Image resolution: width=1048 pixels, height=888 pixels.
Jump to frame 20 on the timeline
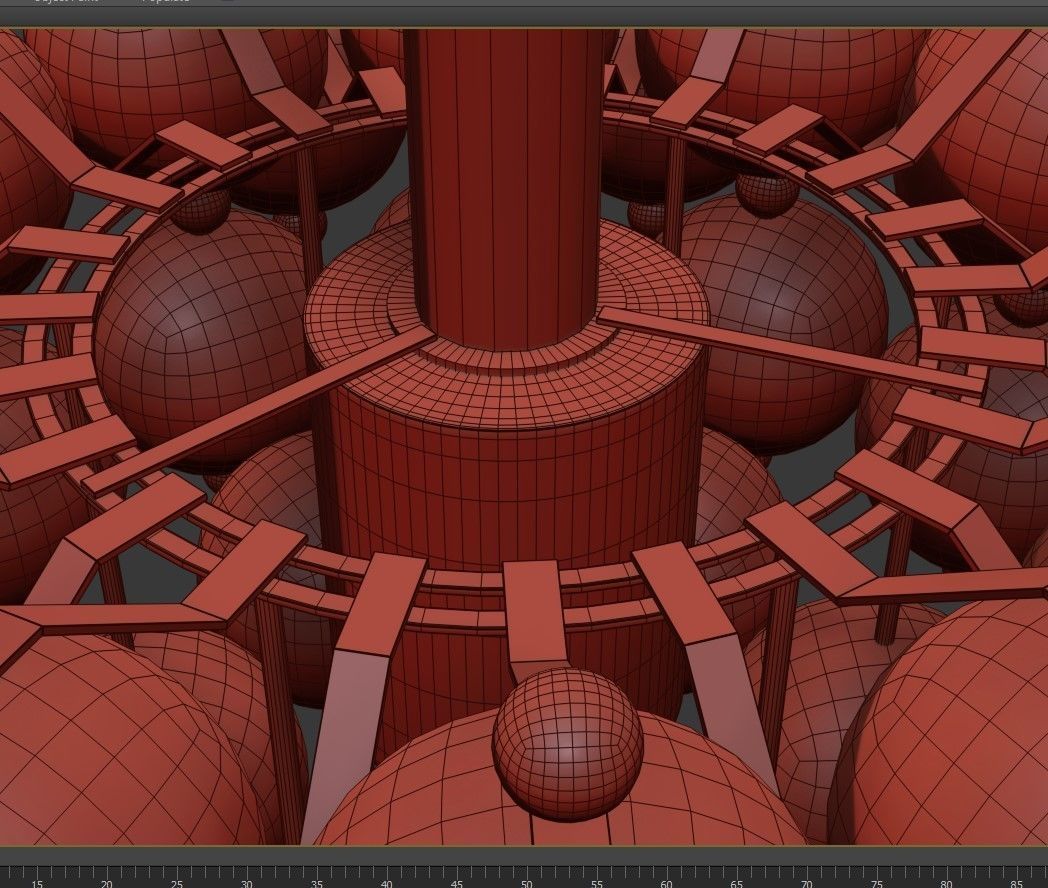tap(107, 883)
